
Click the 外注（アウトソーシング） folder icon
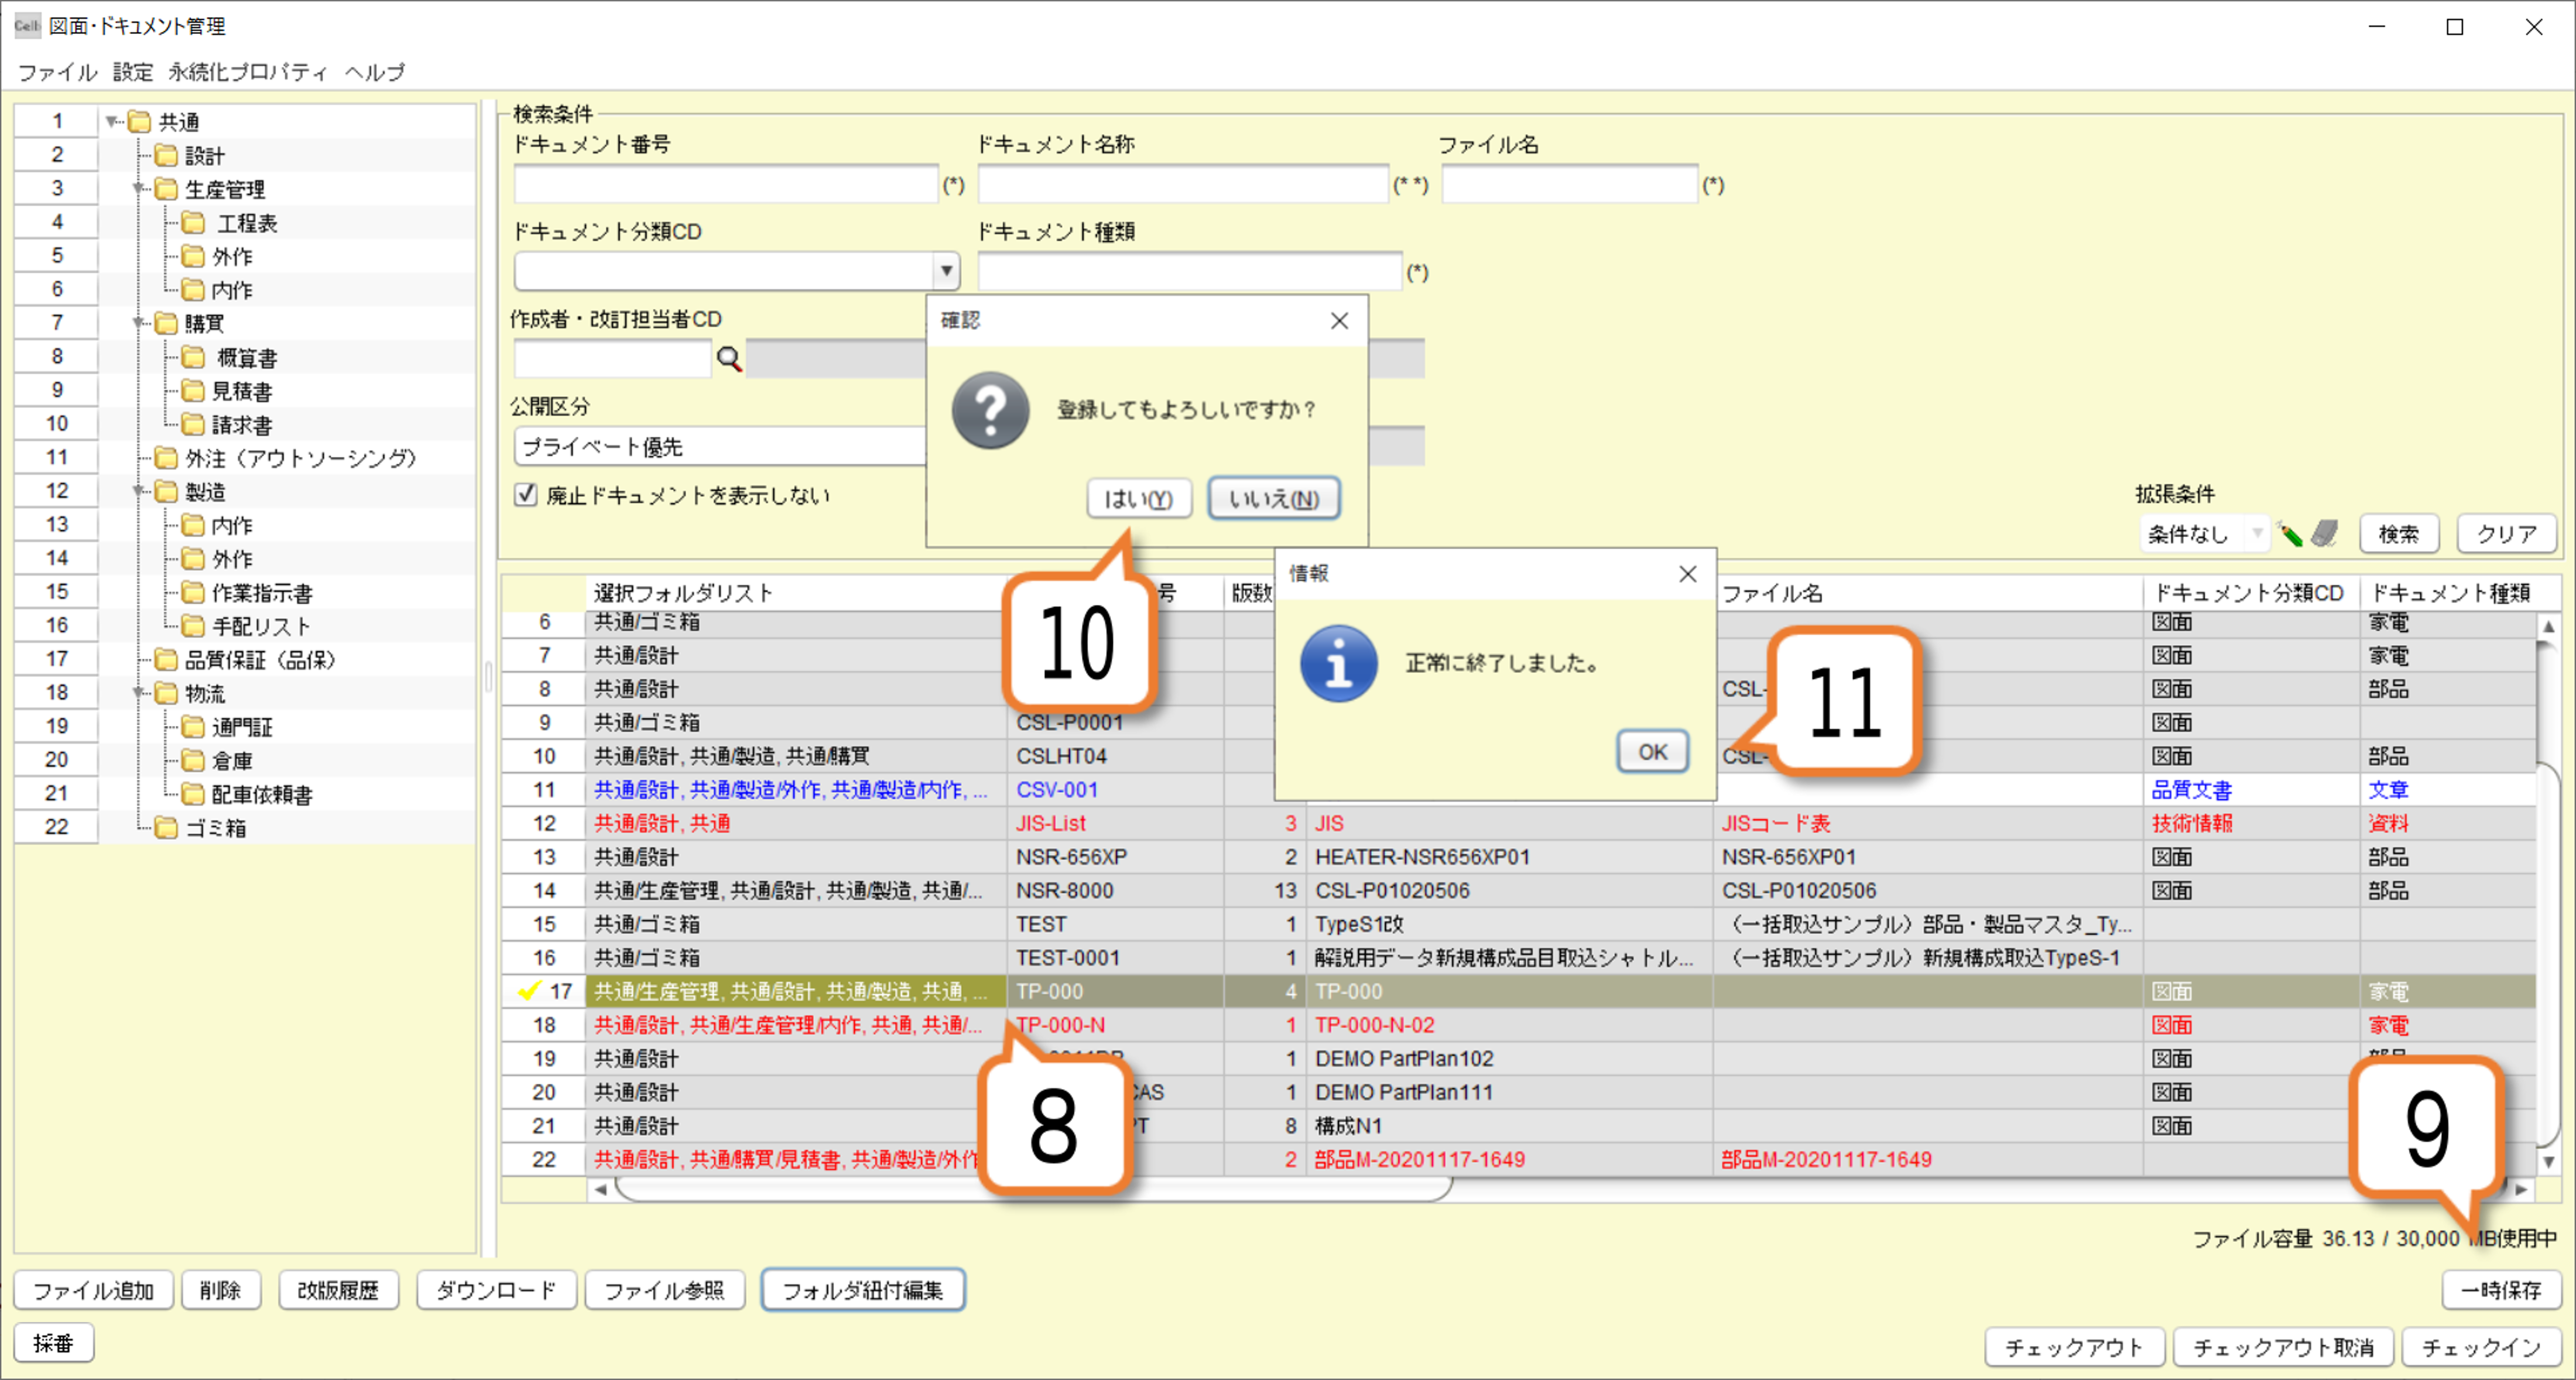click(166, 458)
